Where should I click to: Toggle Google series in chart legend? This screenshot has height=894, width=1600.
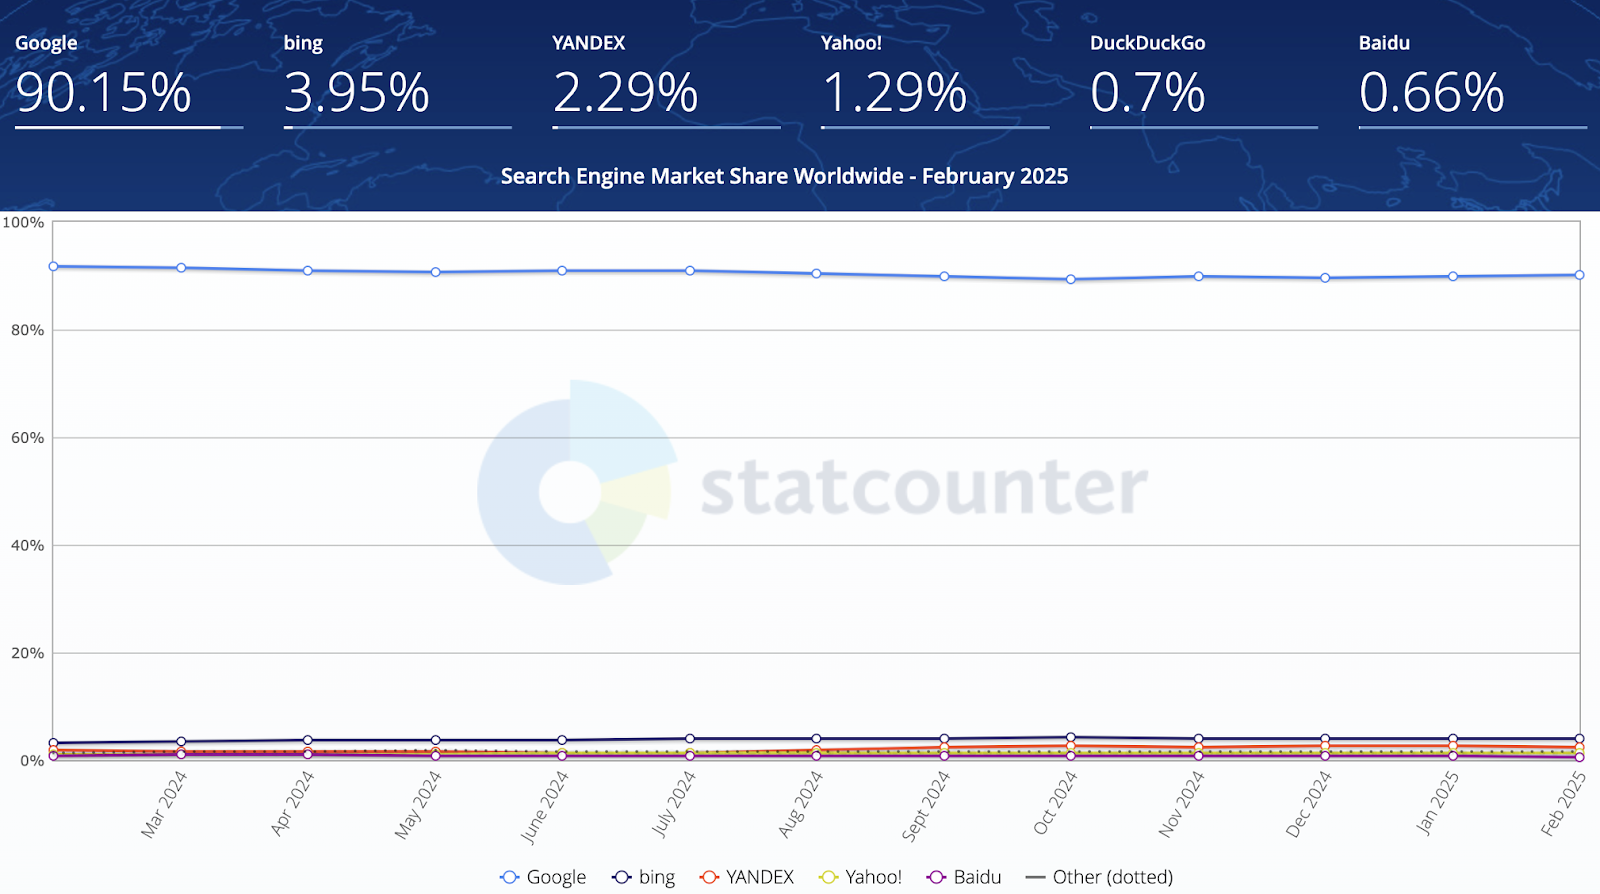tap(543, 877)
